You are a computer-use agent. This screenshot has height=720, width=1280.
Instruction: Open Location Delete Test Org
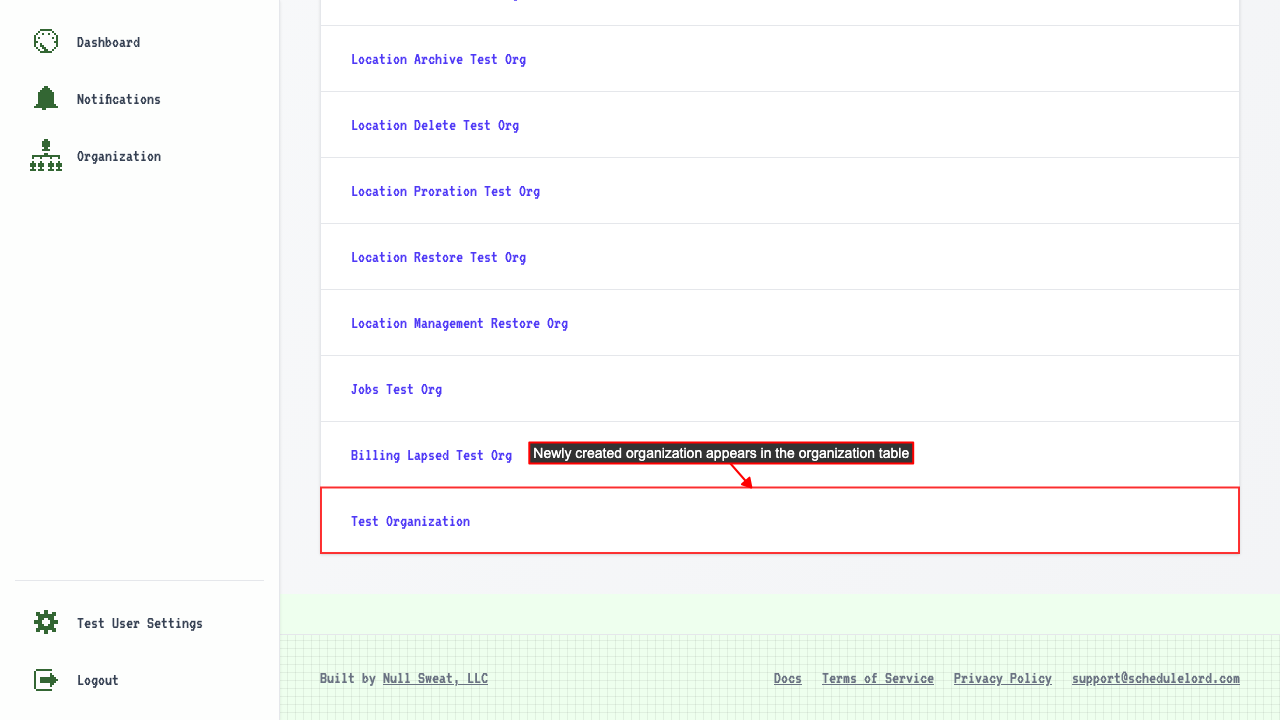435,125
